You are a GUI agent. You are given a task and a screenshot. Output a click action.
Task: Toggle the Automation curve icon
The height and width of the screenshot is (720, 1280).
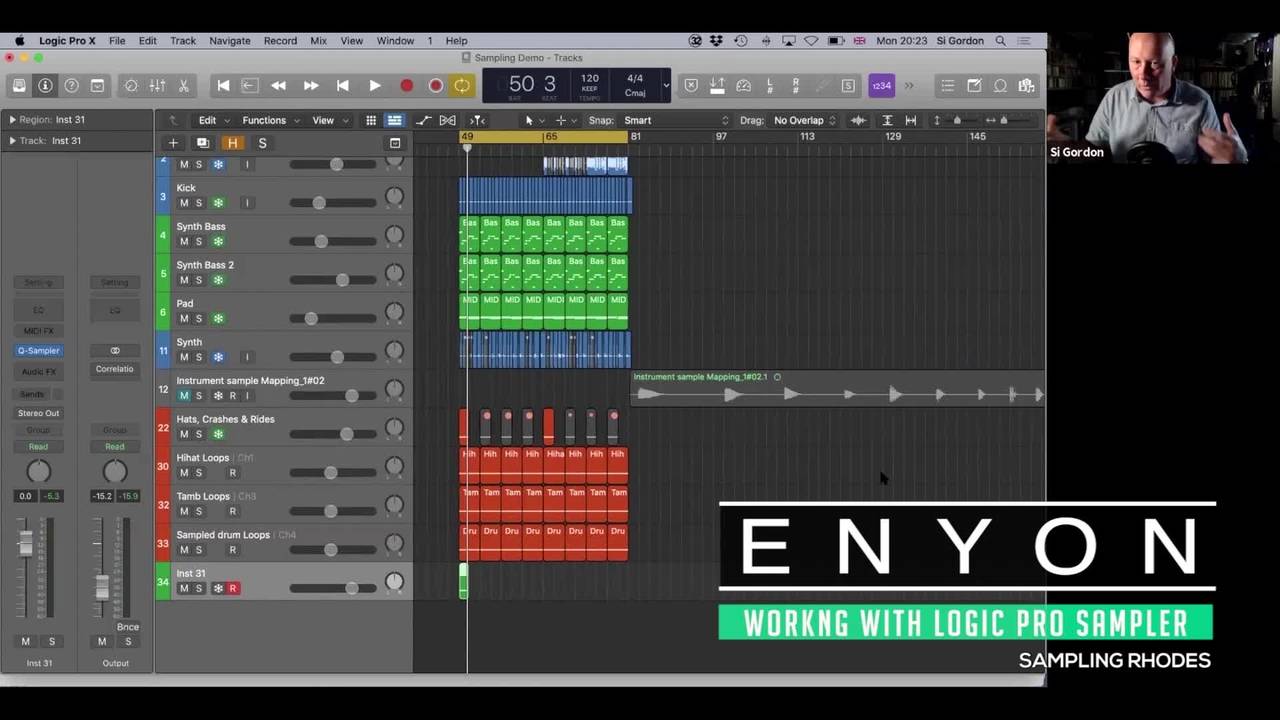[423, 120]
